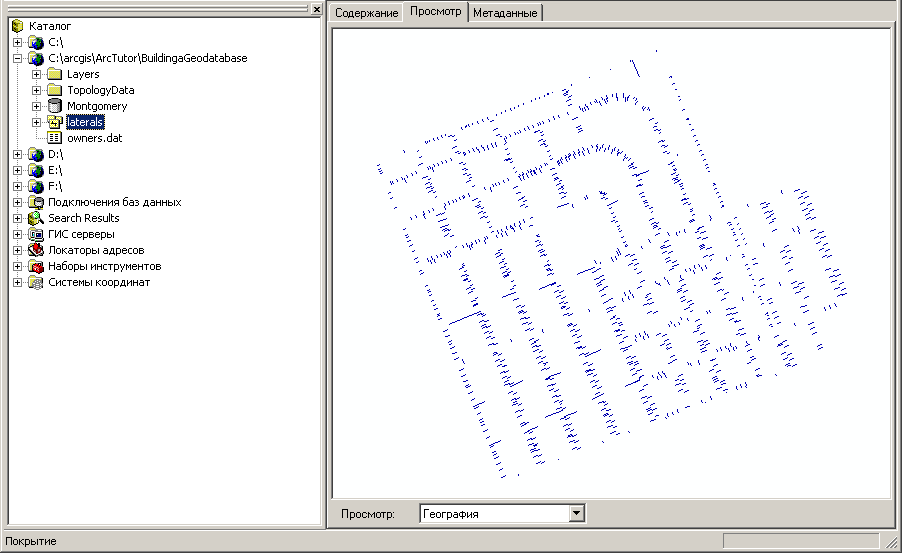
Task: Click the Наборы инструментов toolbox icon
Action: 36,266
